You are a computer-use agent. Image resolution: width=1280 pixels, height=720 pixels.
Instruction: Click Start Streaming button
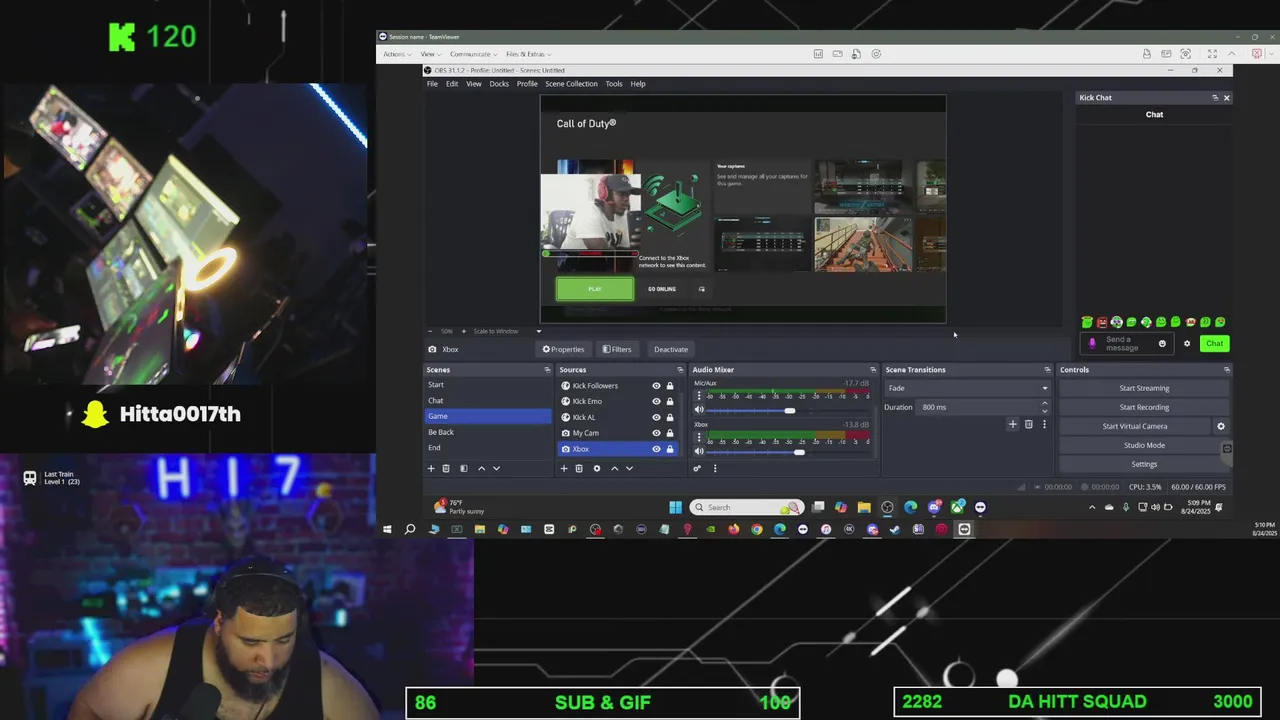(1144, 388)
